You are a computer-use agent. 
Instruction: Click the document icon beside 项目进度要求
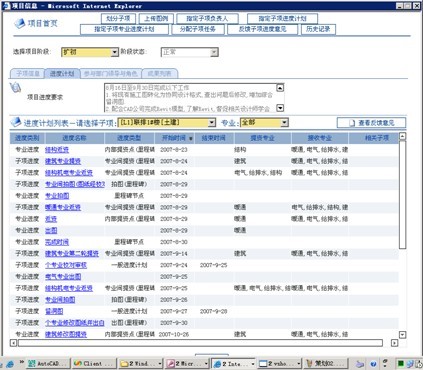tap(15, 87)
